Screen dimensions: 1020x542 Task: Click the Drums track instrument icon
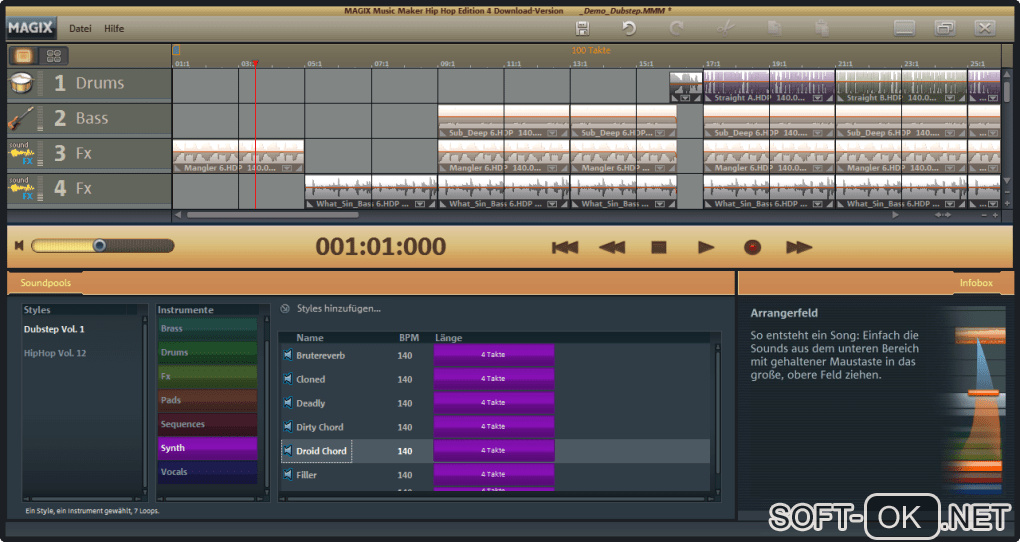tap(22, 84)
